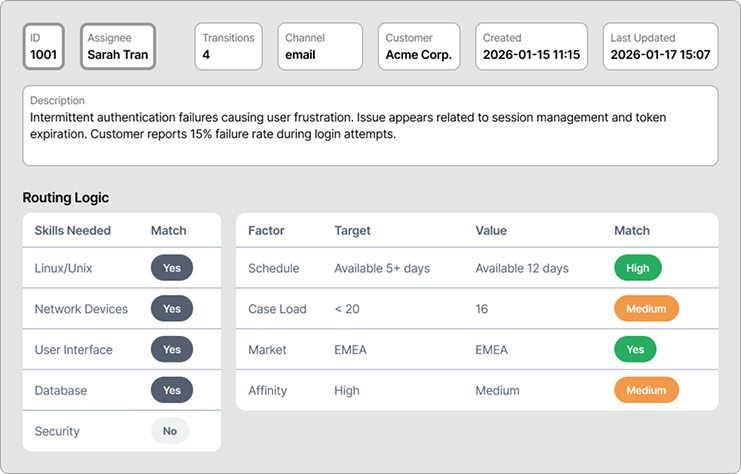
Task: Click the Last Updated 2026-01-17 15:07 card
Action: pos(660,46)
